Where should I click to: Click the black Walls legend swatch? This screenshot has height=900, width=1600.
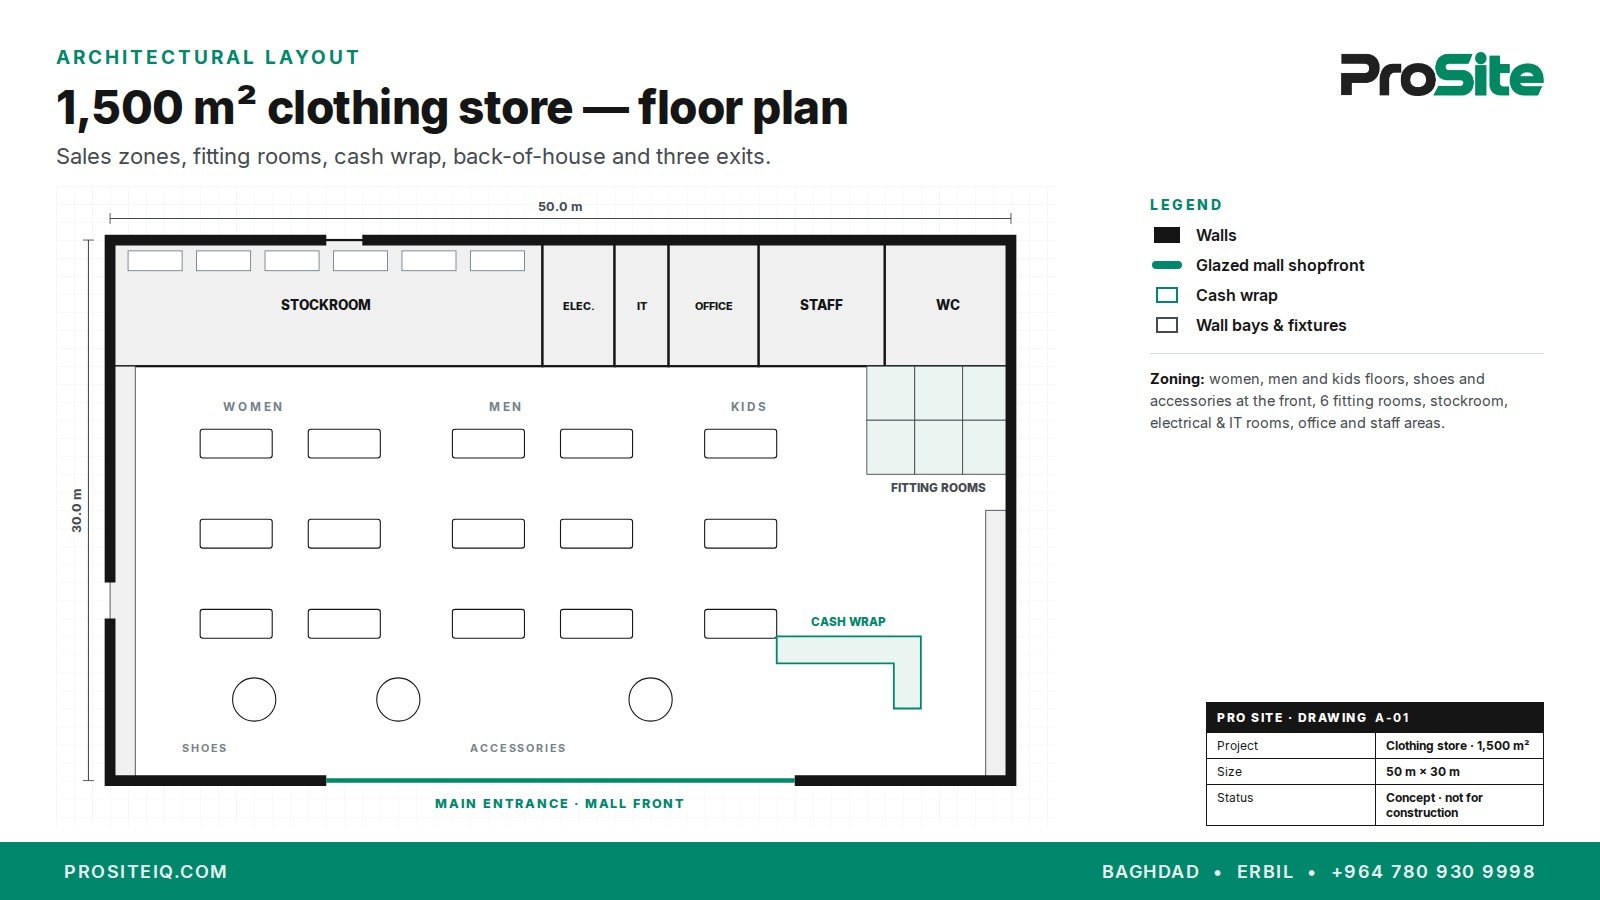[x=1167, y=235]
